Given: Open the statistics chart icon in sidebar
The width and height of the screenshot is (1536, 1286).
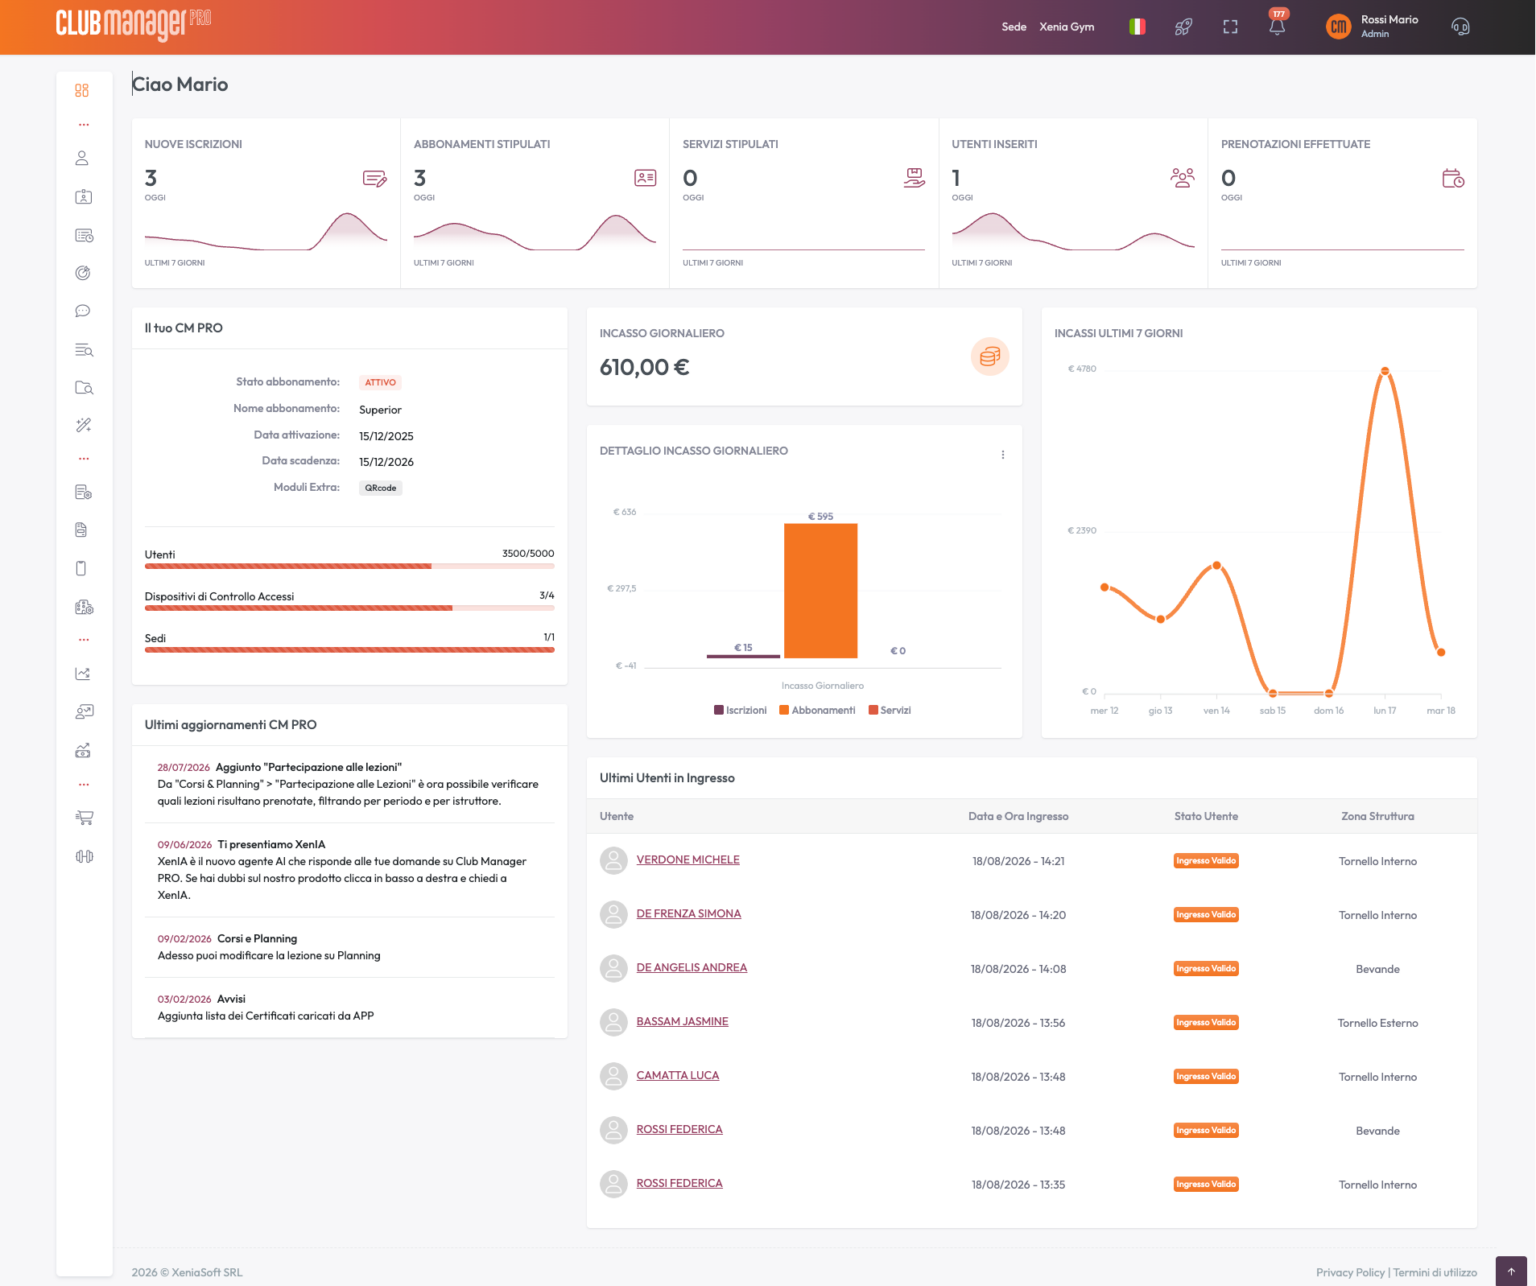Looking at the screenshot, I should point(83,673).
